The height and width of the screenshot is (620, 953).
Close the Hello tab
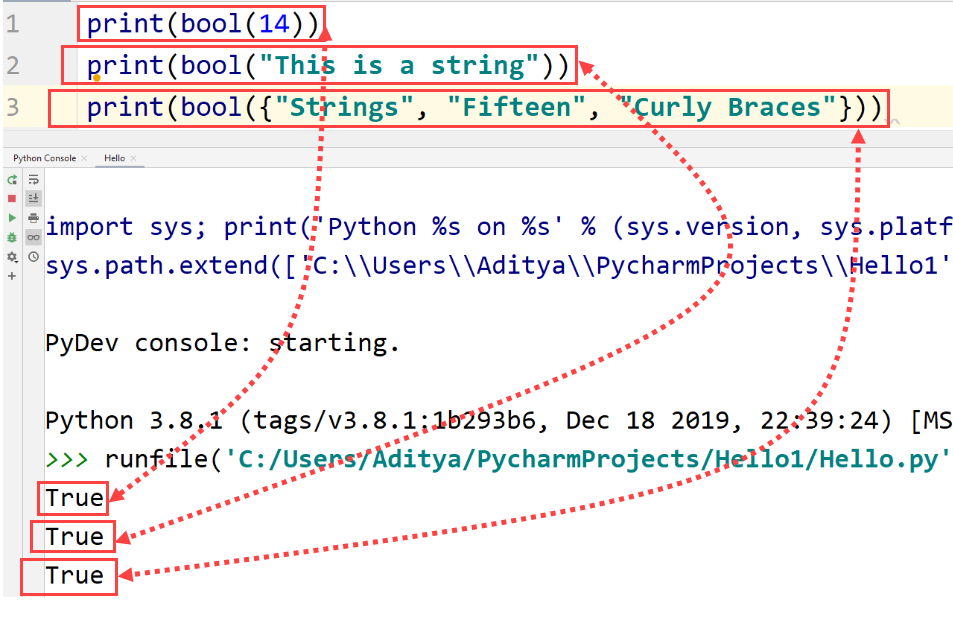coord(134,159)
